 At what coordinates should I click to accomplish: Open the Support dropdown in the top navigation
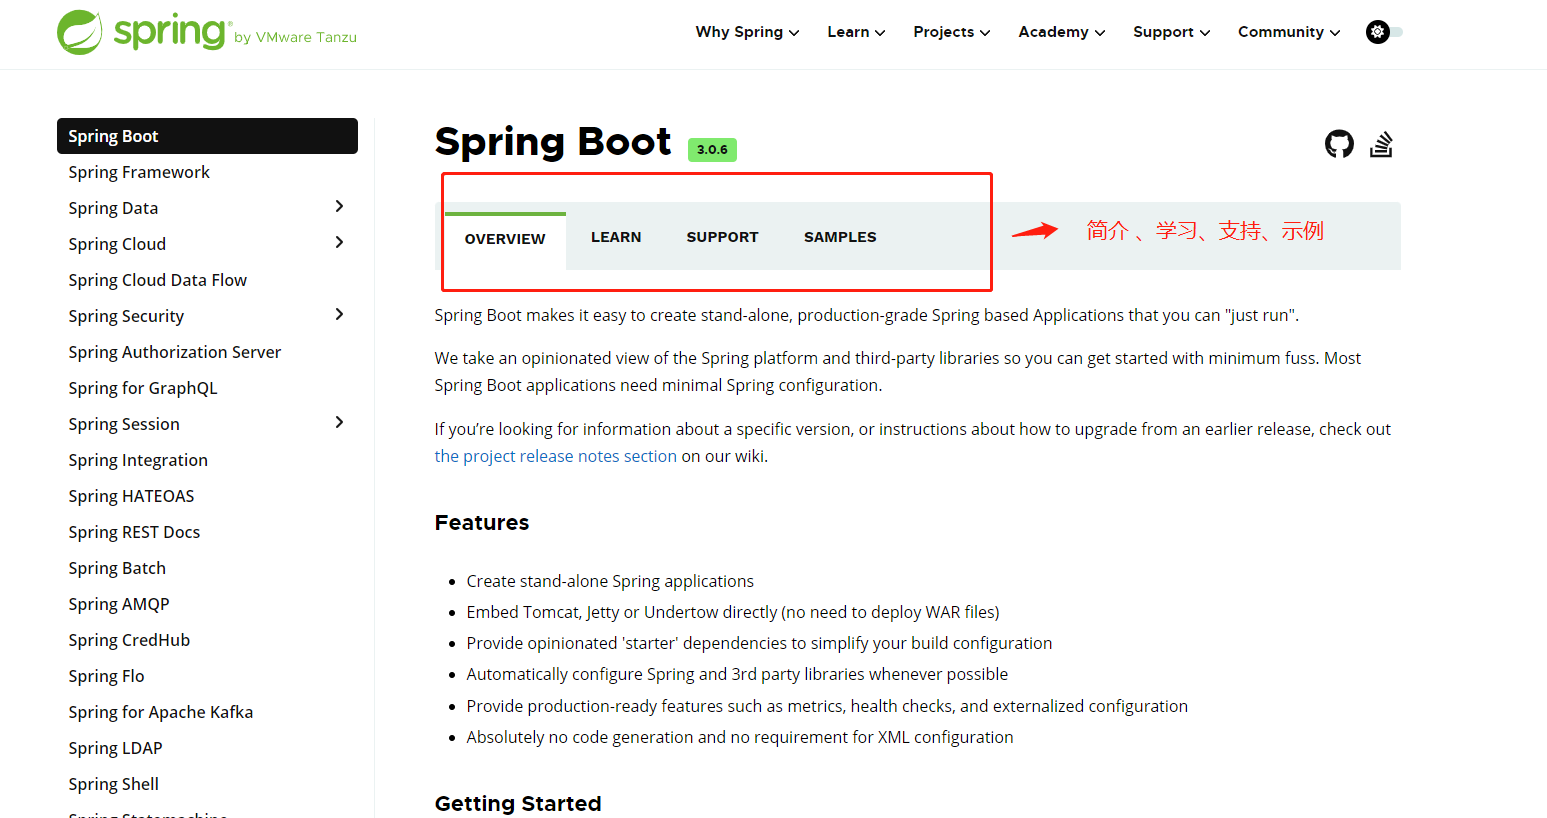1171,32
